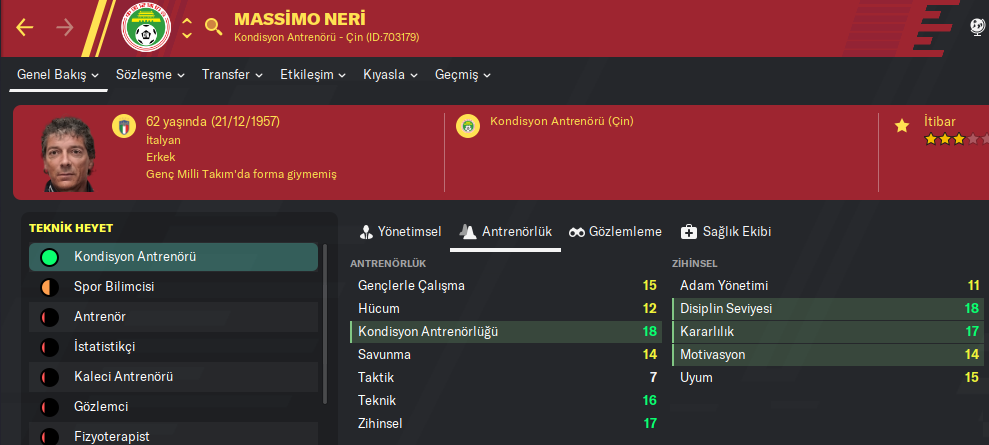Click the next/previous person stepper arrows
Viewport: 989px width, 445px height.
(187, 27)
